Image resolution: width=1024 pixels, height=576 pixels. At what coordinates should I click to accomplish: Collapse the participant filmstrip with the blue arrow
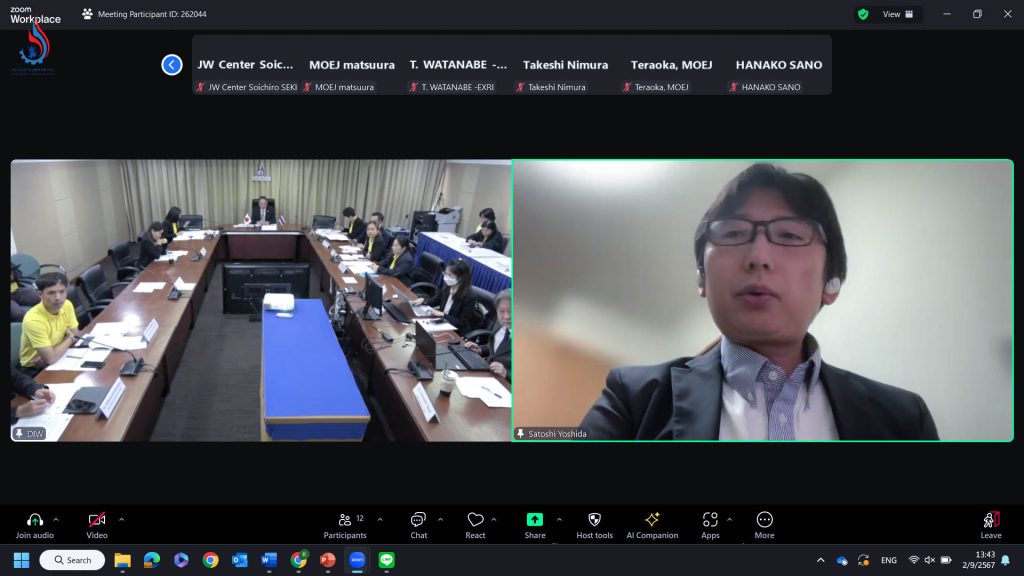point(171,64)
